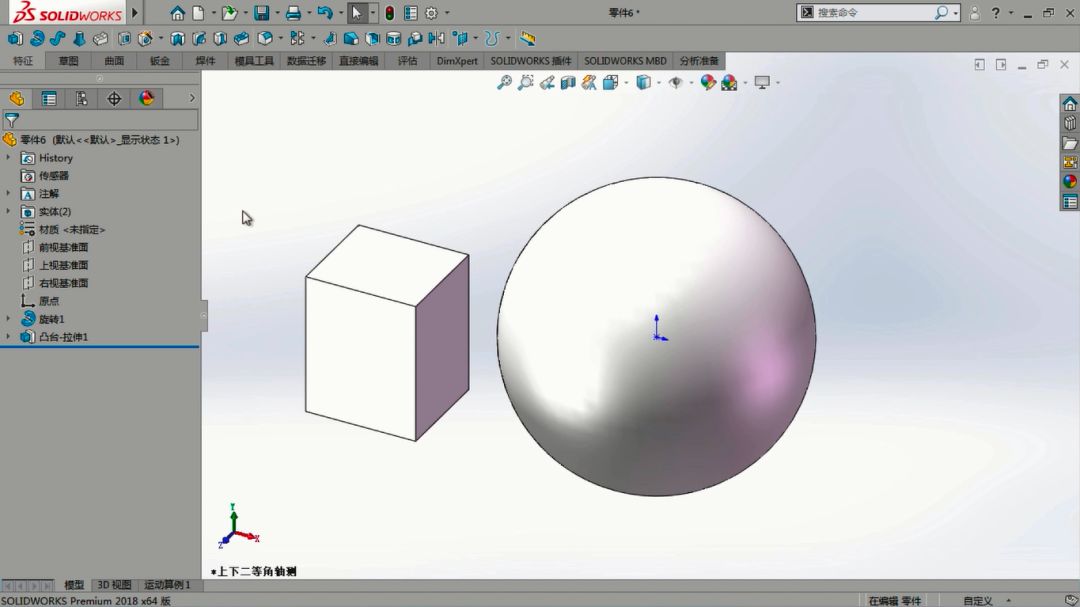Click the Undo arrow icon
The width and height of the screenshot is (1080, 607).
coord(325,13)
